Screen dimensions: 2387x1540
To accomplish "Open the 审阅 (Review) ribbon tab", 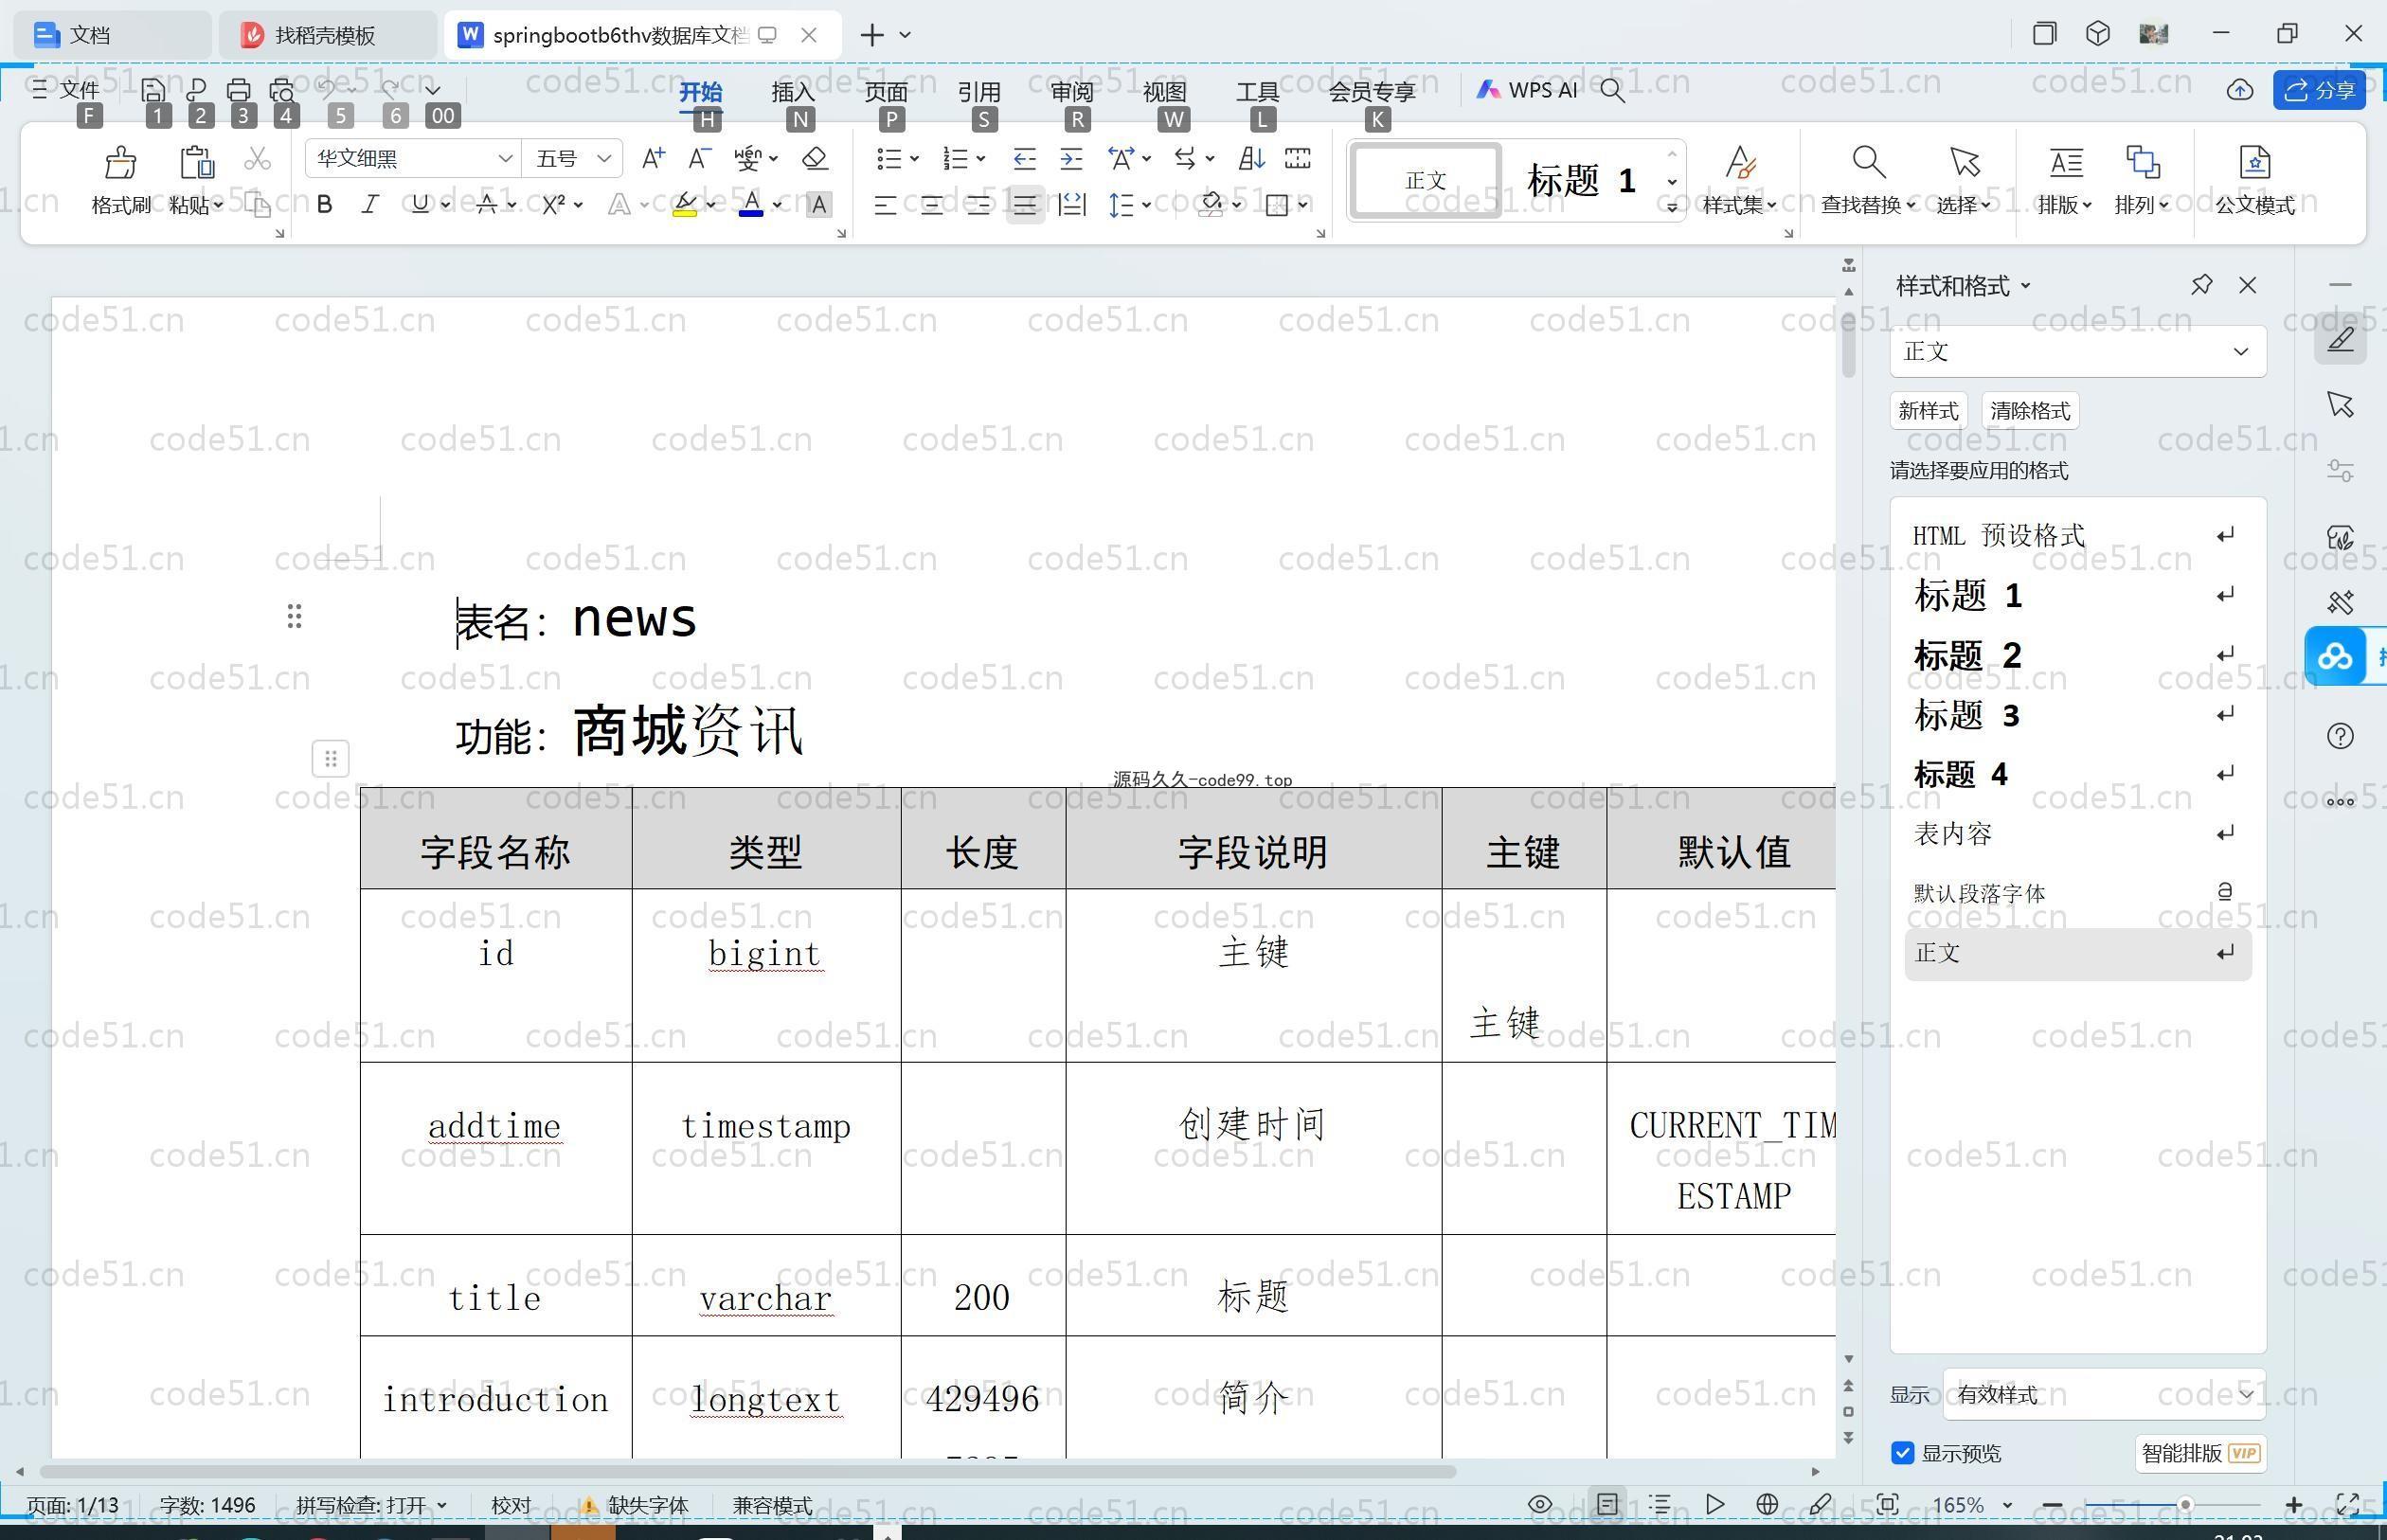I will [x=1072, y=91].
